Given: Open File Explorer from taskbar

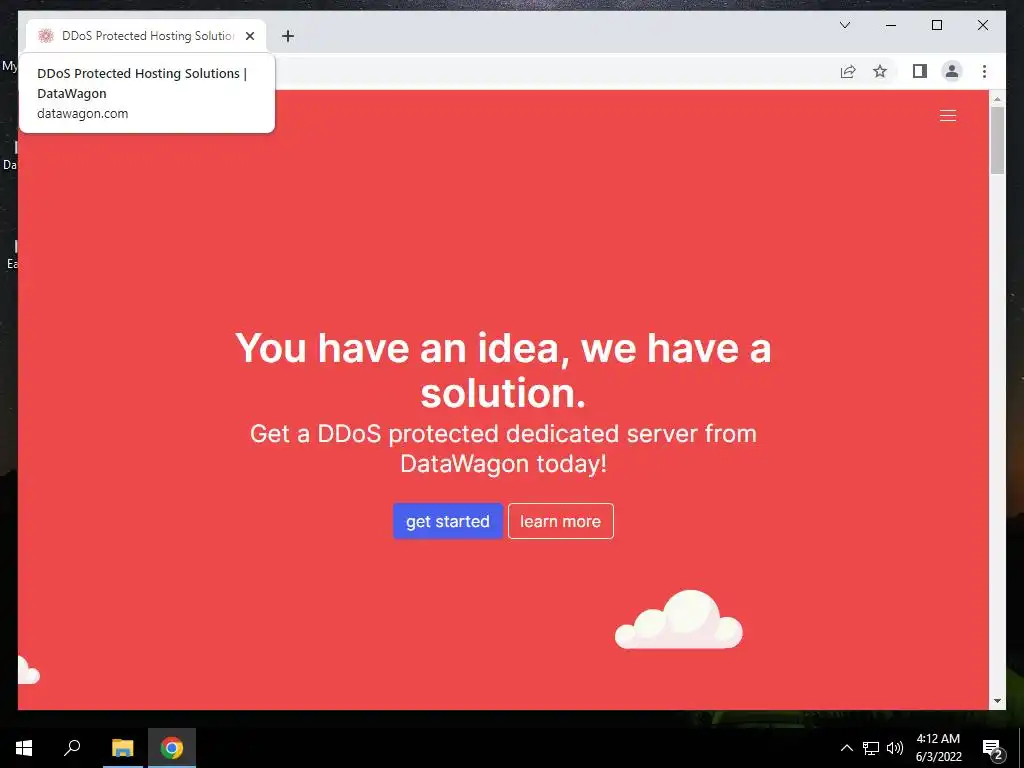Looking at the screenshot, I should tap(122, 748).
